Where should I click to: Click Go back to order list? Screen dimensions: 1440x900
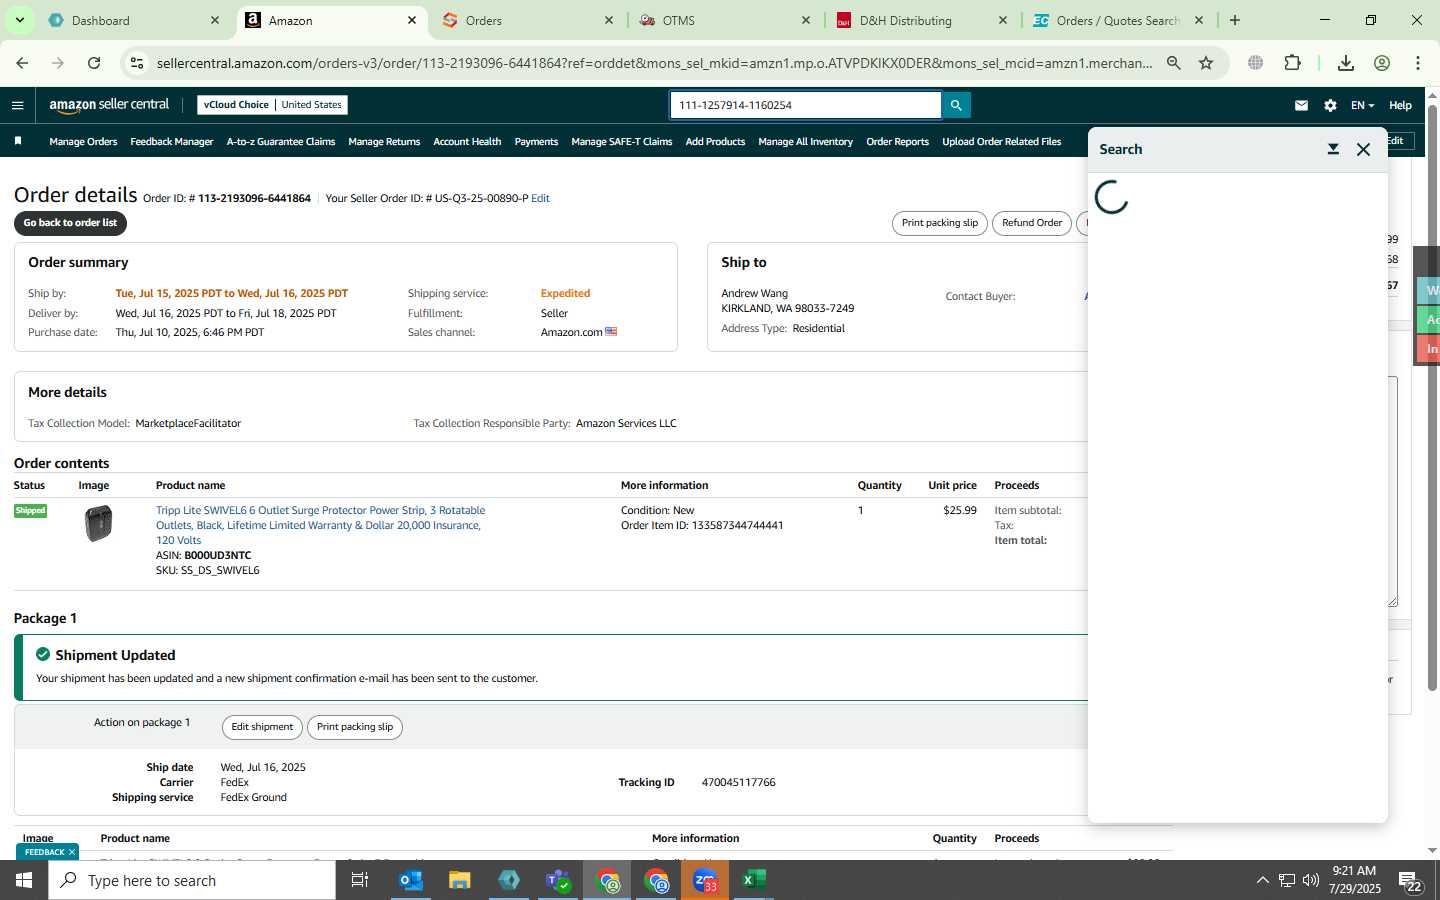click(70, 223)
